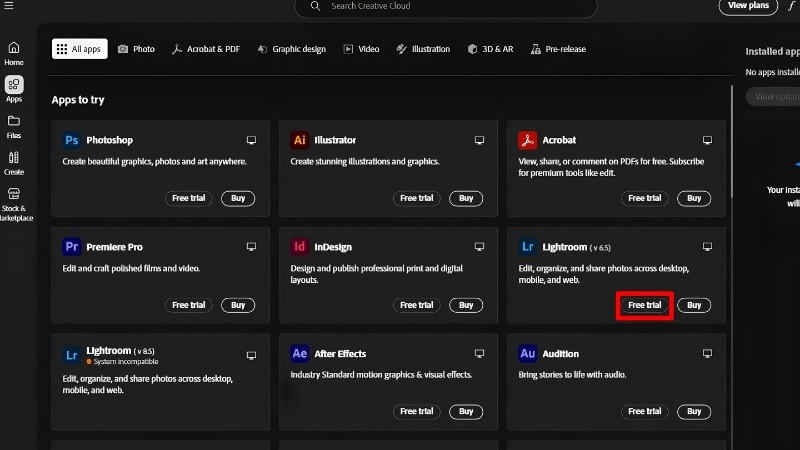Click the search magnifier icon
Screen dimensions: 800x450
(x=315, y=6)
